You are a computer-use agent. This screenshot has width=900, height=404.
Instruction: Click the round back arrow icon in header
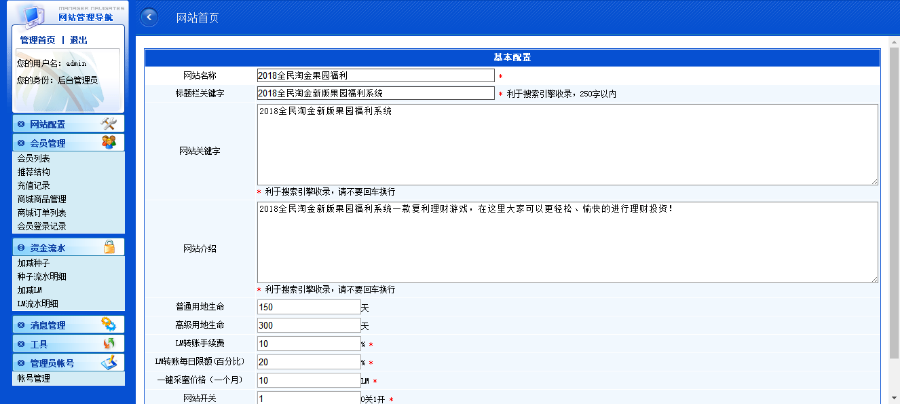(149, 17)
